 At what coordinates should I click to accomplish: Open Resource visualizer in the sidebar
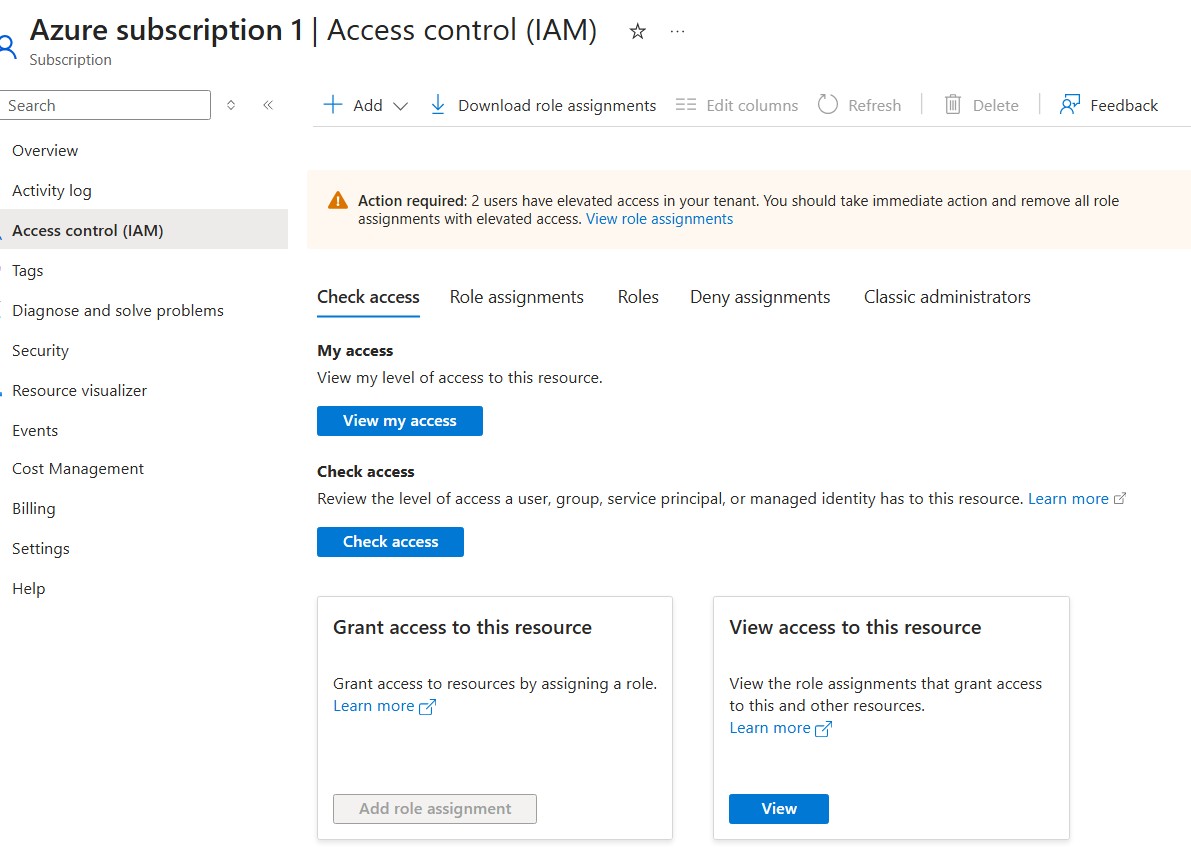(80, 391)
